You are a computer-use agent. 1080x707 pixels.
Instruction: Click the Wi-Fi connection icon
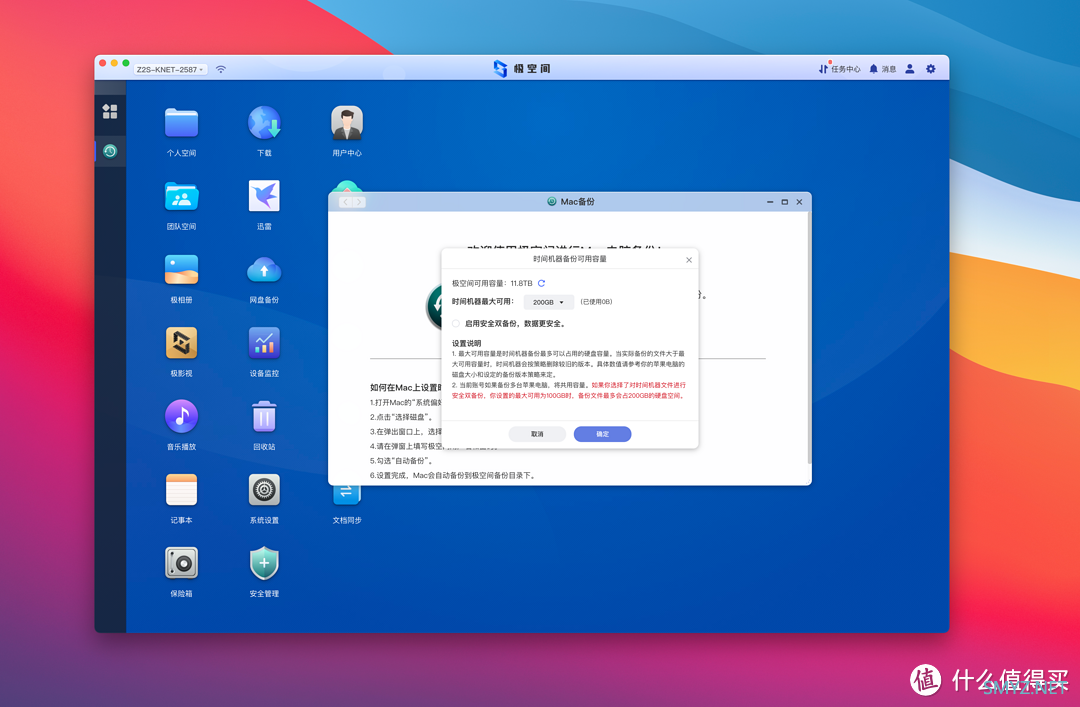coord(220,70)
